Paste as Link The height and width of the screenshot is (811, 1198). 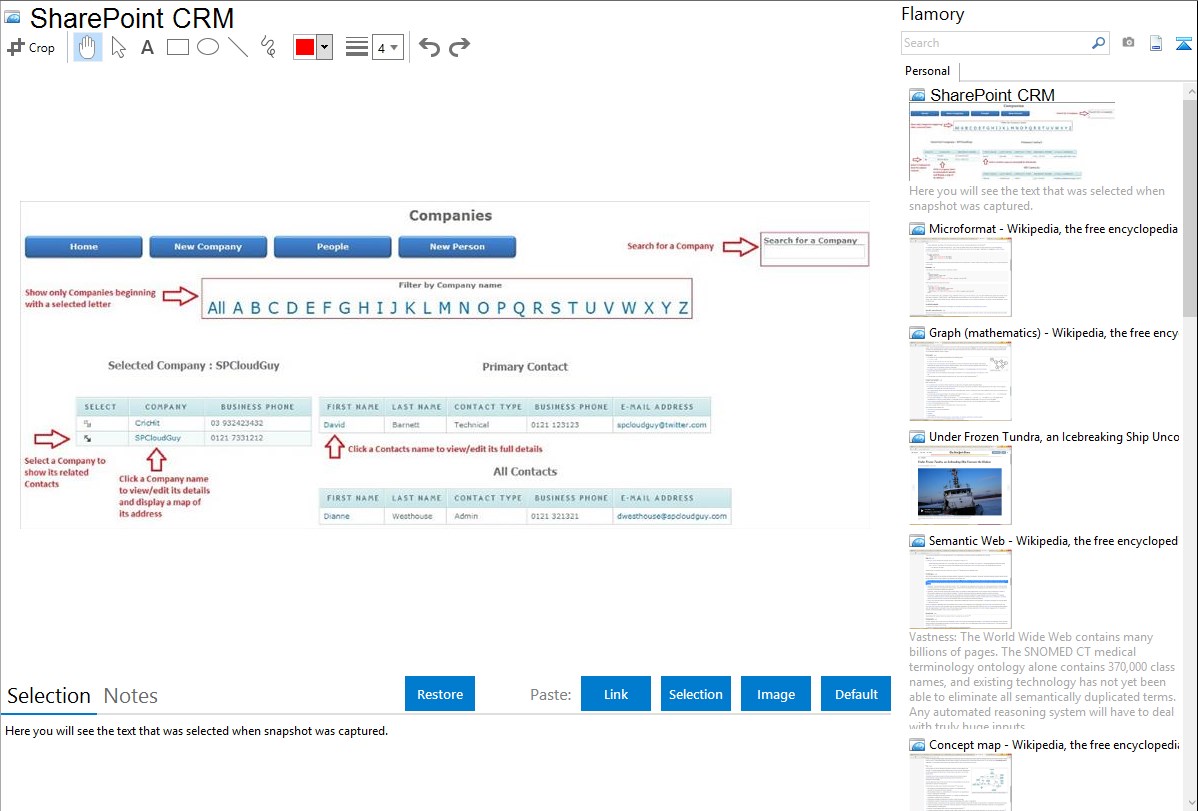[x=616, y=694]
